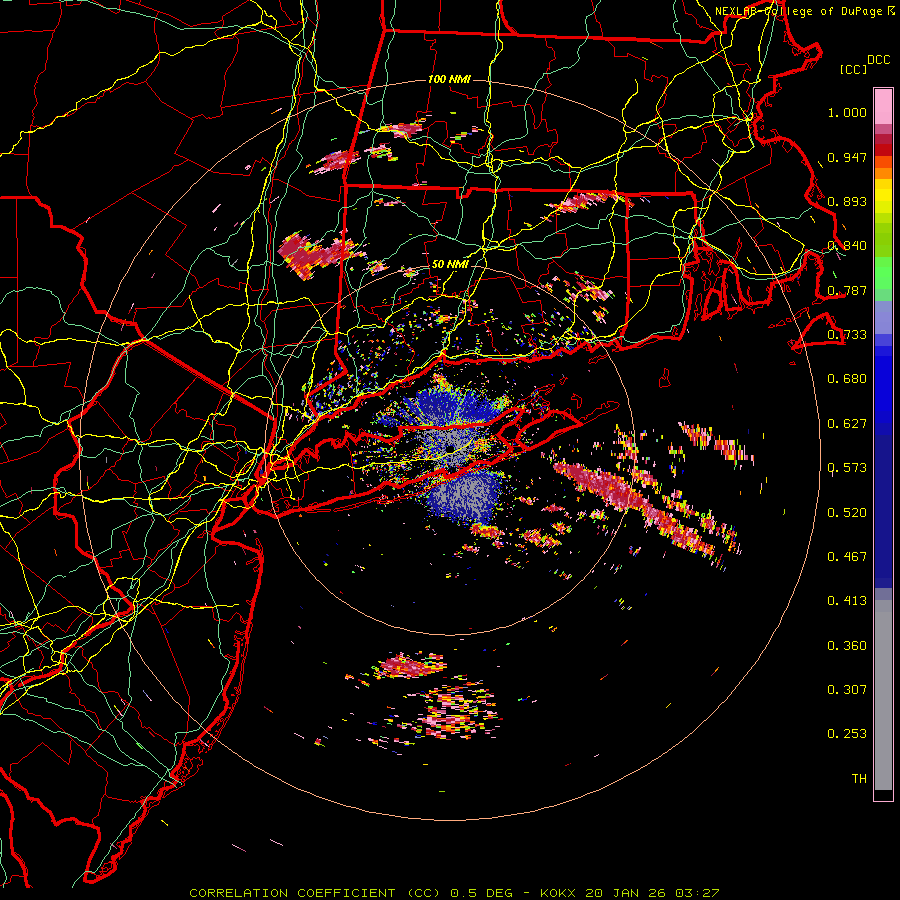Select the 0.680 scale value
This screenshot has height=900, width=900.
(x=847, y=379)
